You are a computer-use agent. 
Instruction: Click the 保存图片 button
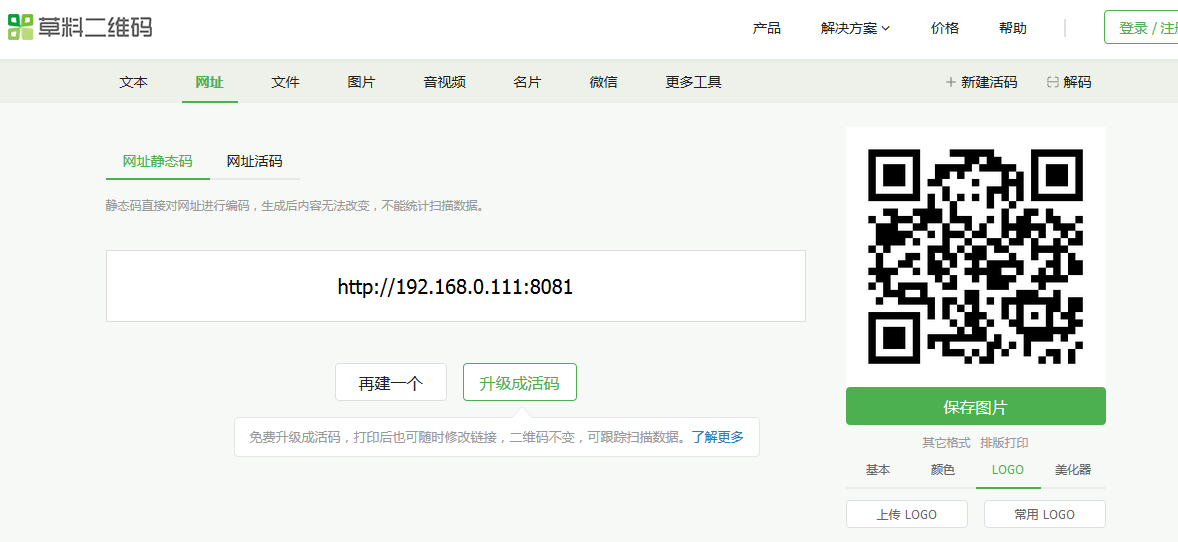[975, 407]
